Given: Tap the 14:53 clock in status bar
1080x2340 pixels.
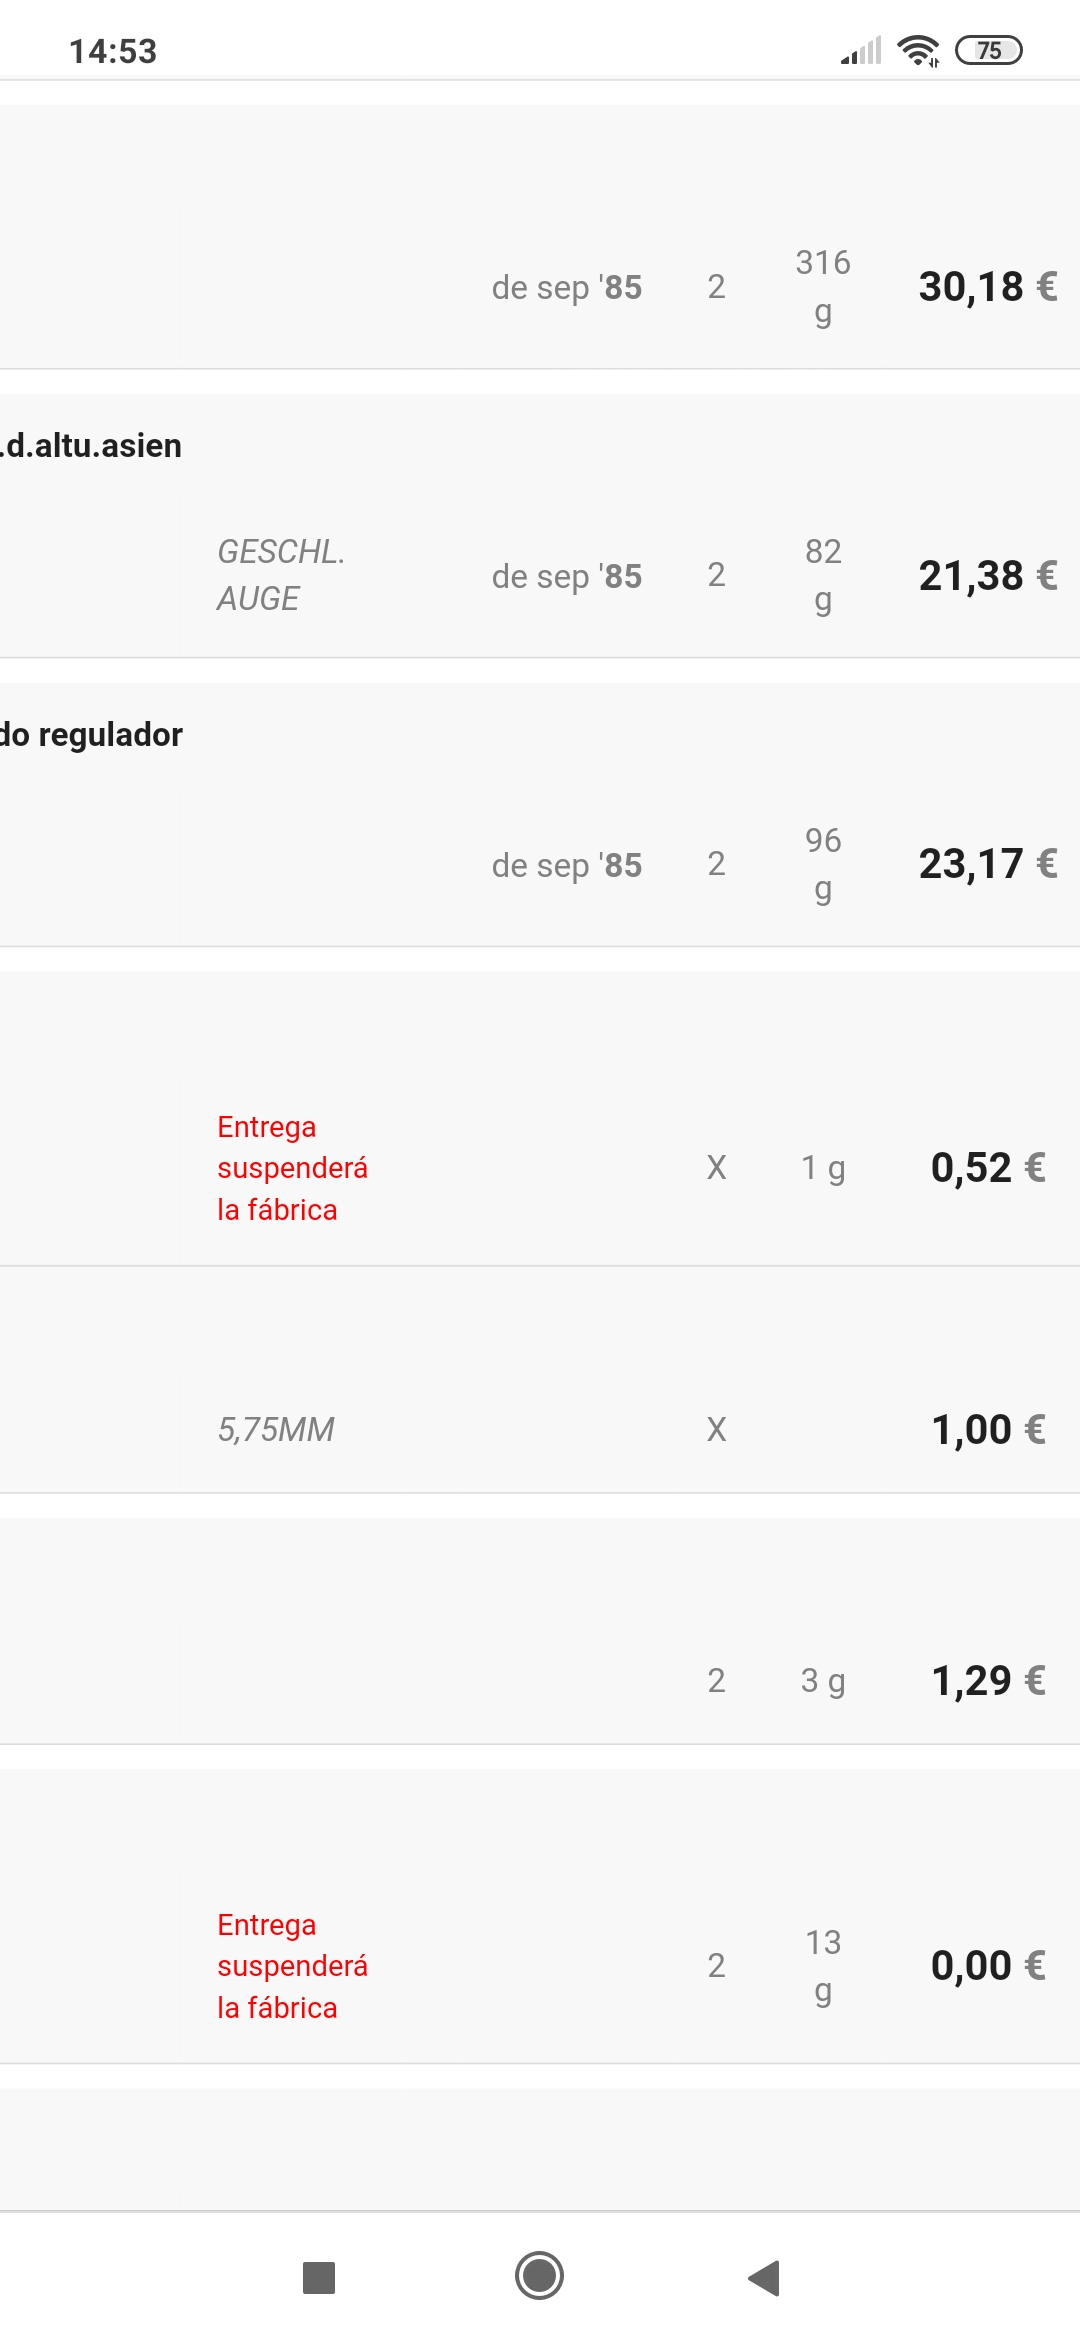Looking at the screenshot, I should [113, 51].
